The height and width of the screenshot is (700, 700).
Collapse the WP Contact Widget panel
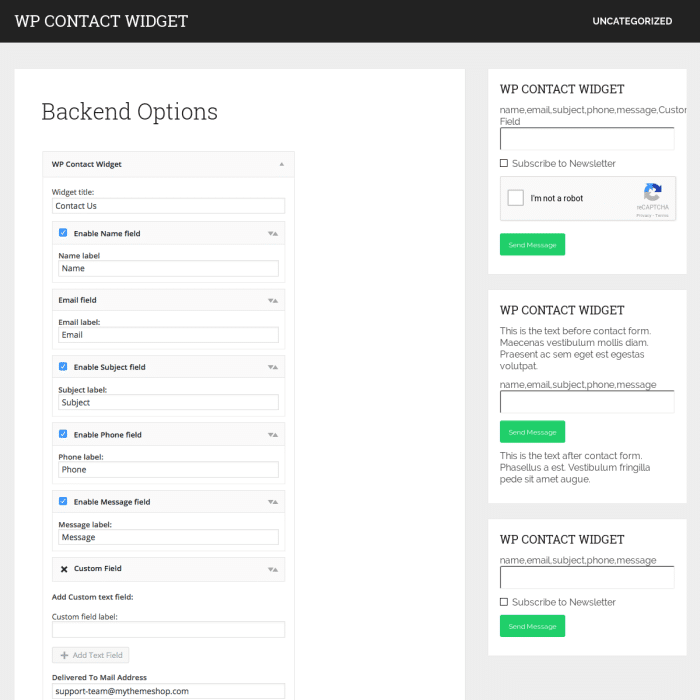pos(281,164)
